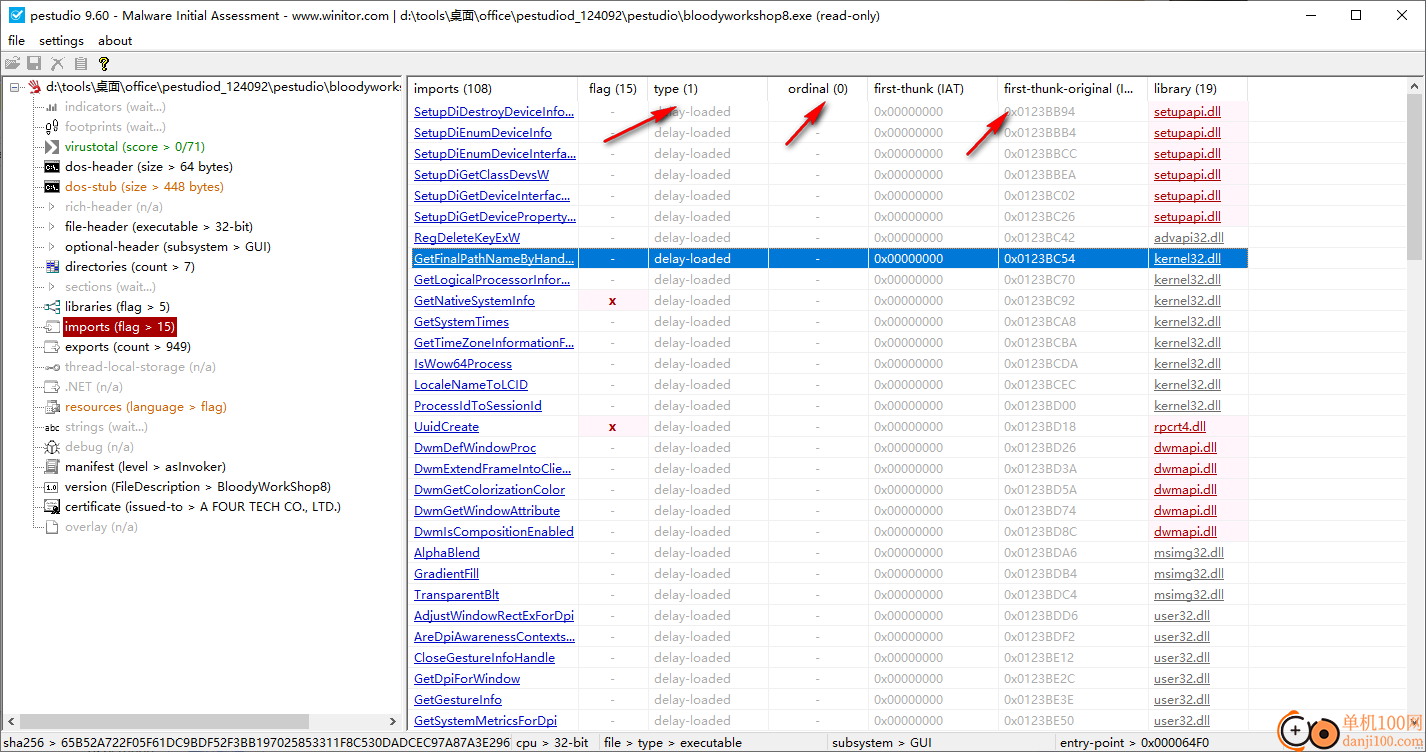Sort by the library (19) column header
Viewport: 1426px width, 752px height.
pos(1197,89)
